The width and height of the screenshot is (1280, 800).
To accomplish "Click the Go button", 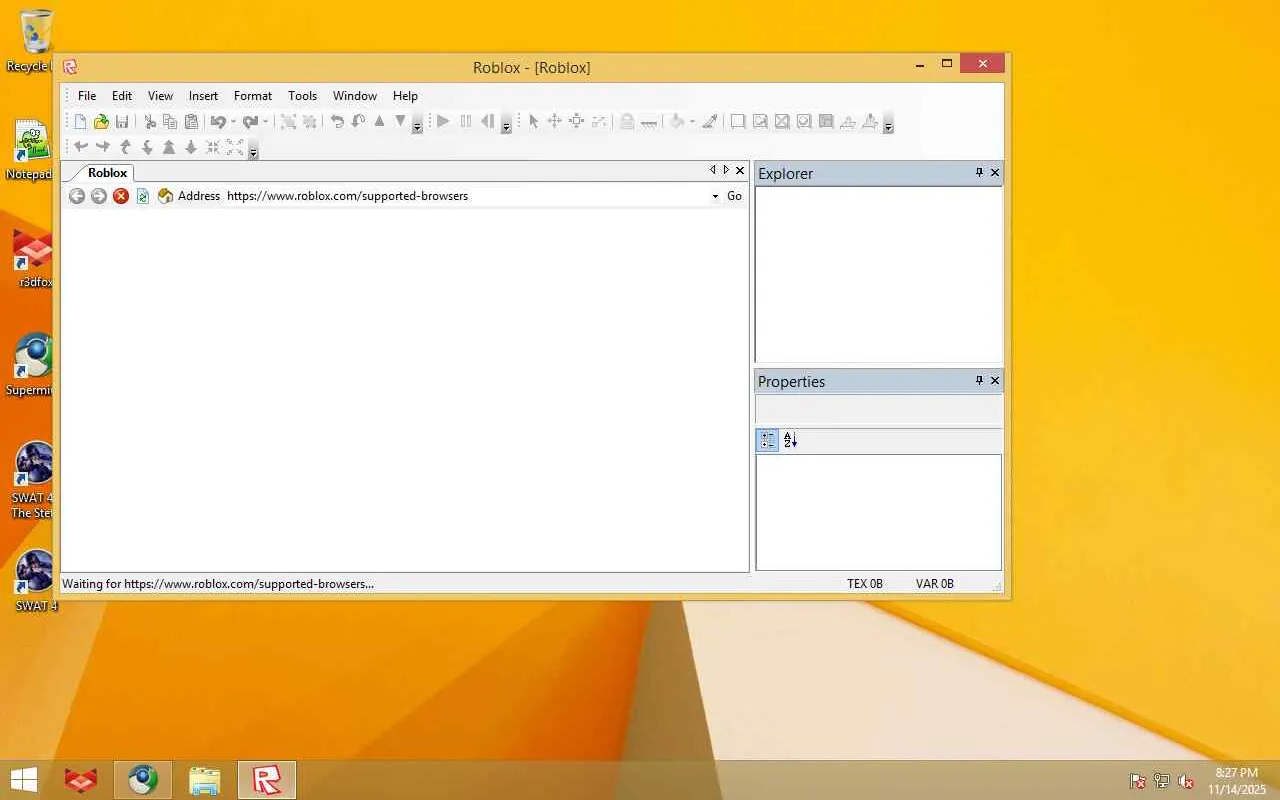I will 734,196.
